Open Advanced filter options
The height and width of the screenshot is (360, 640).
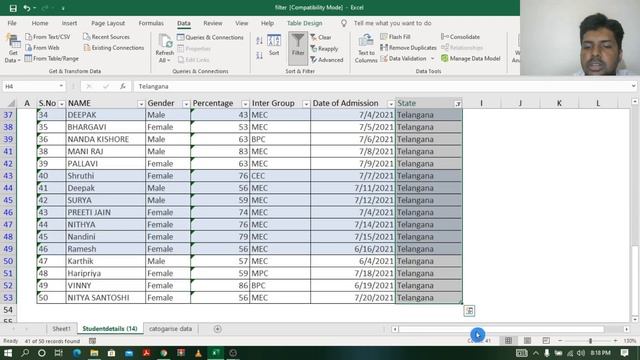[327, 60]
